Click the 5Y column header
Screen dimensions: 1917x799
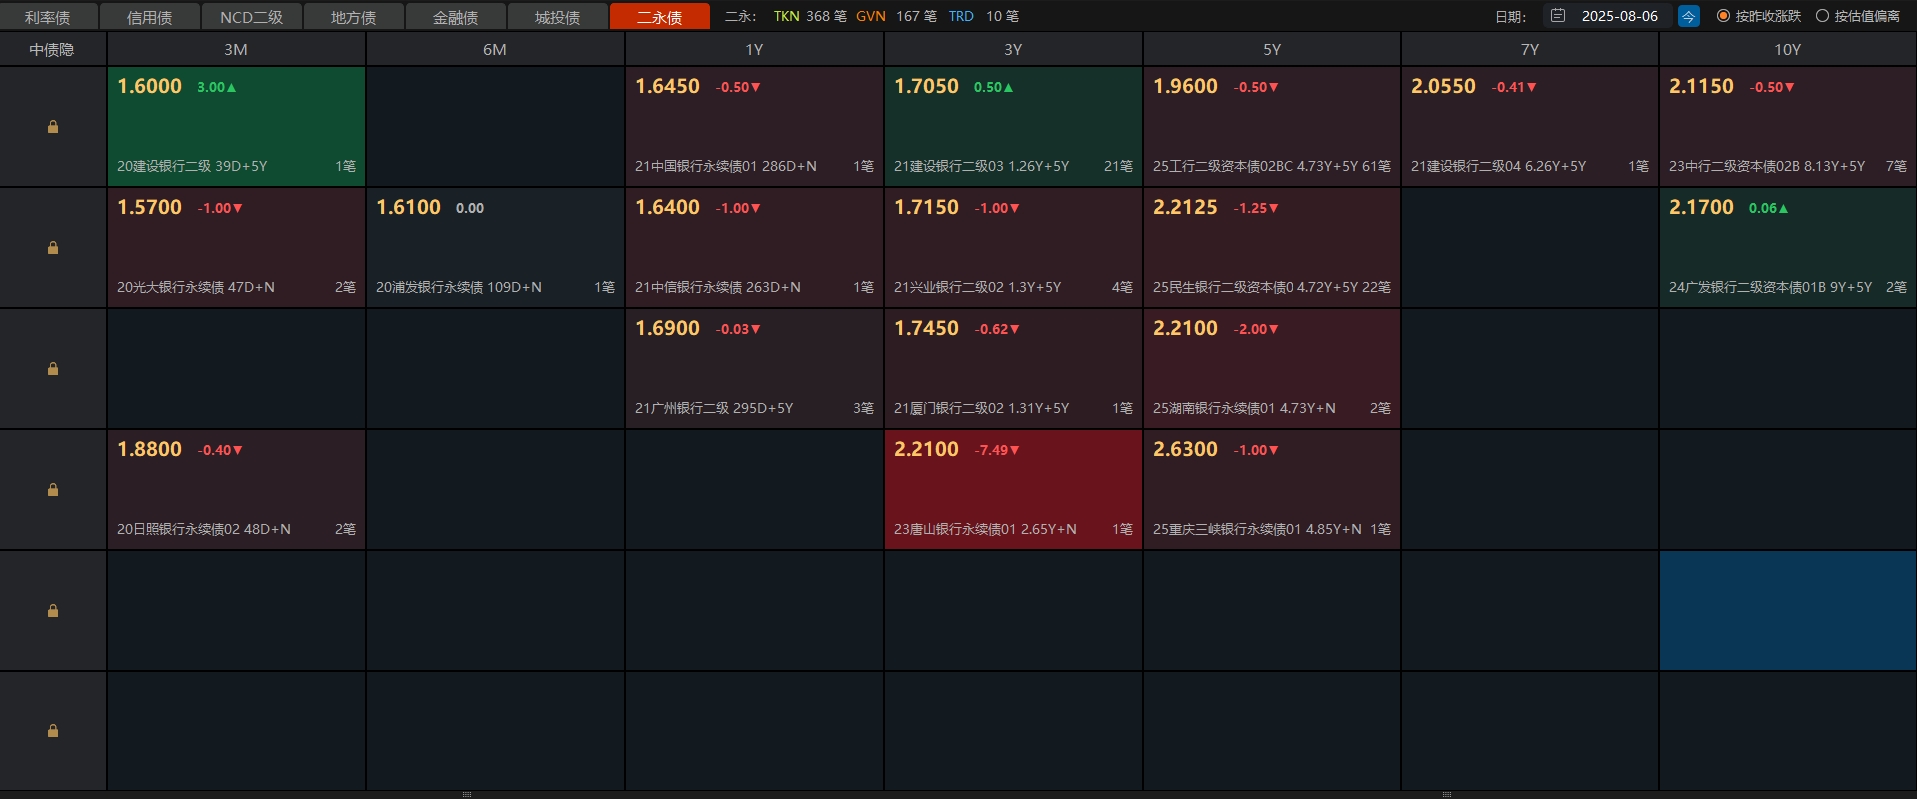pyautogui.click(x=1272, y=49)
